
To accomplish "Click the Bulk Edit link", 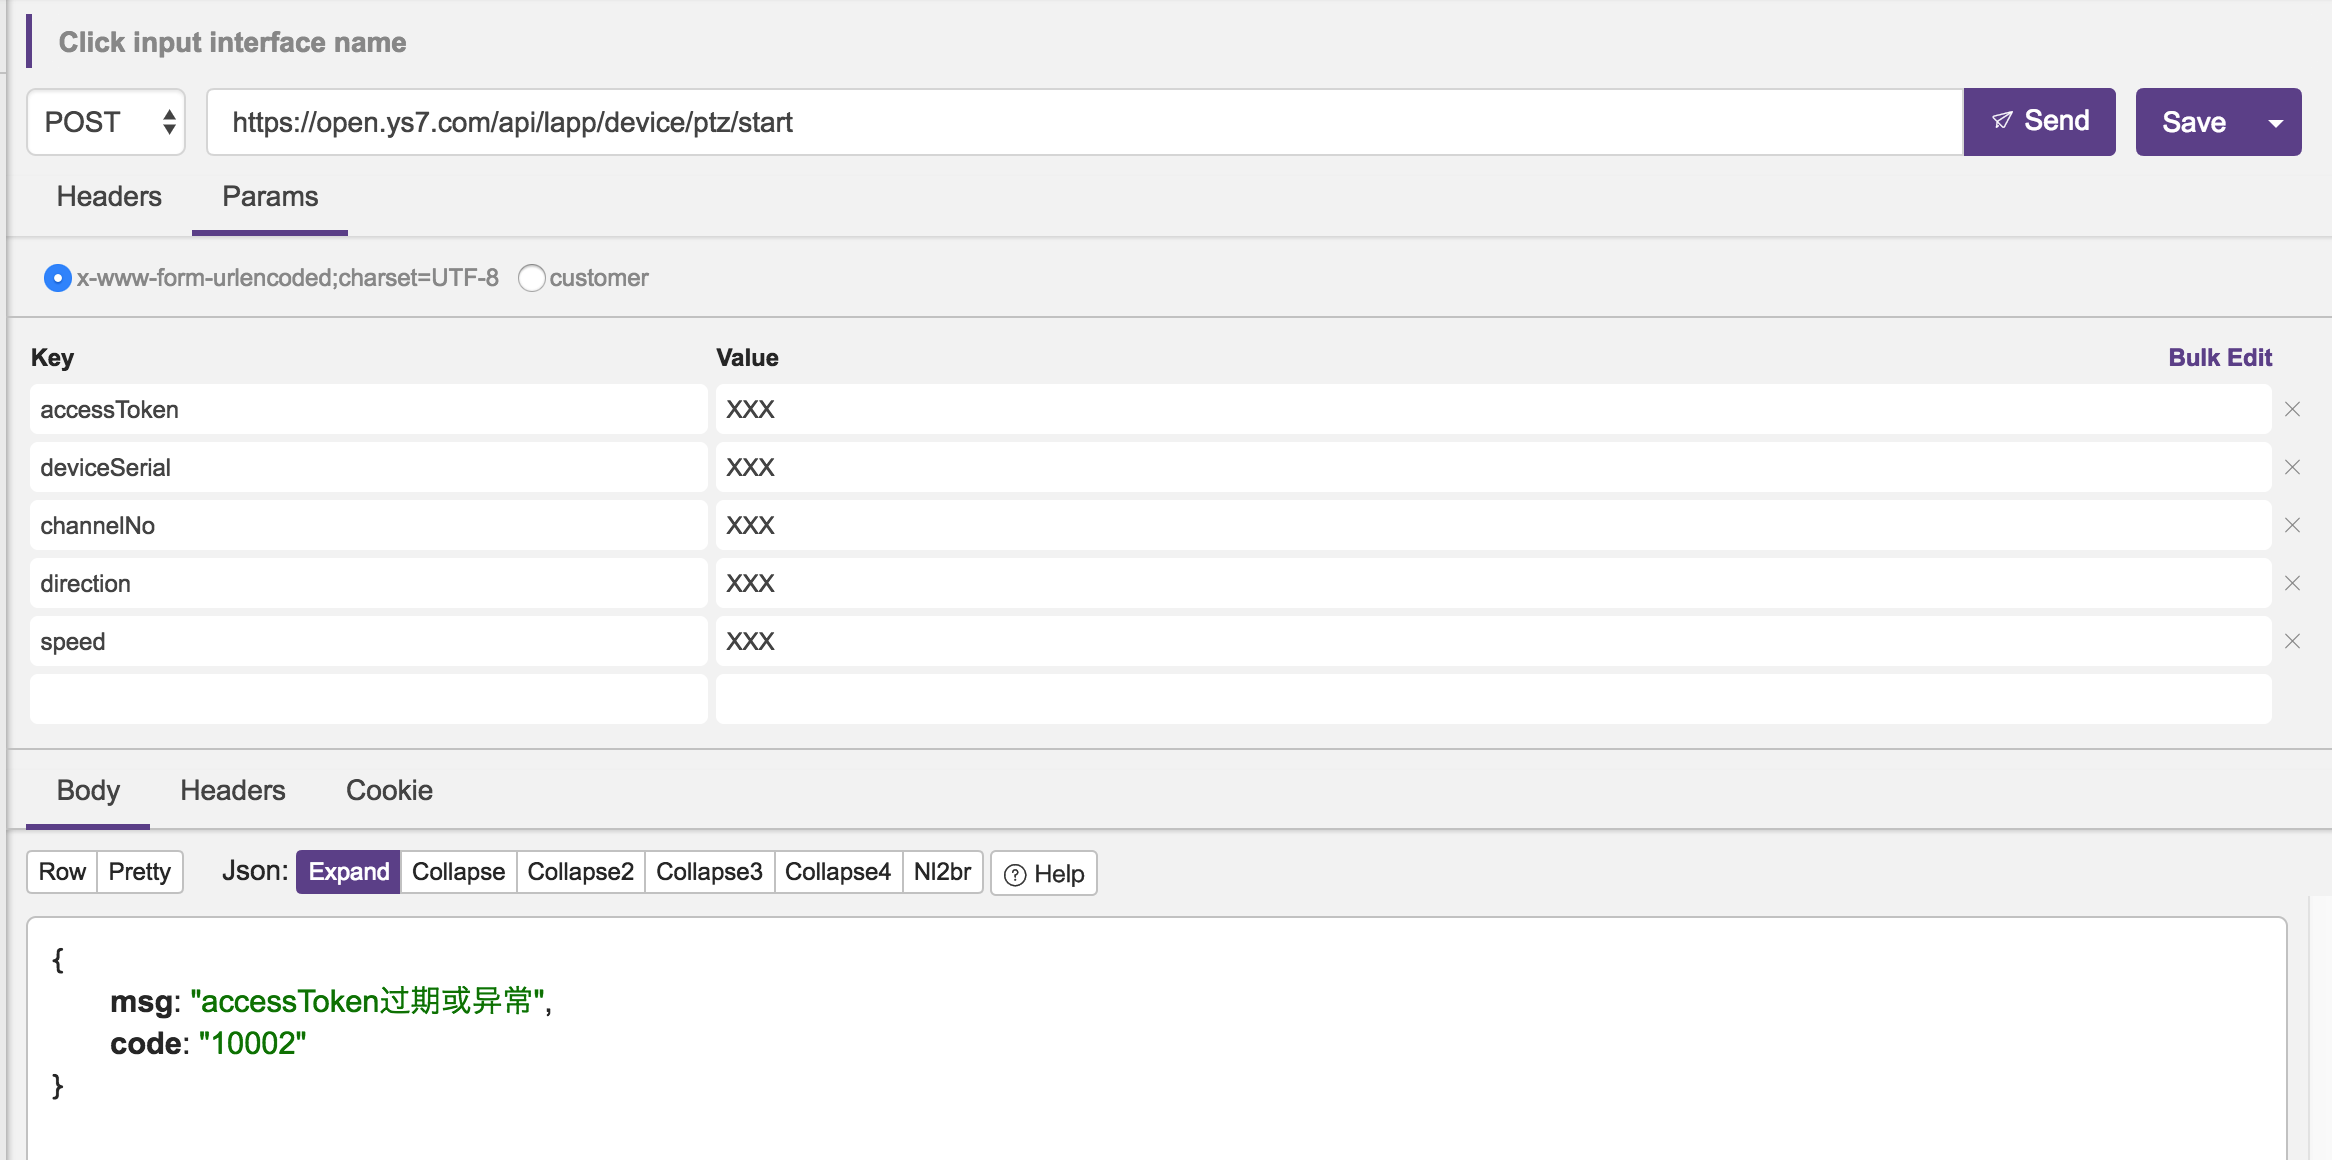I will pos(2219,357).
